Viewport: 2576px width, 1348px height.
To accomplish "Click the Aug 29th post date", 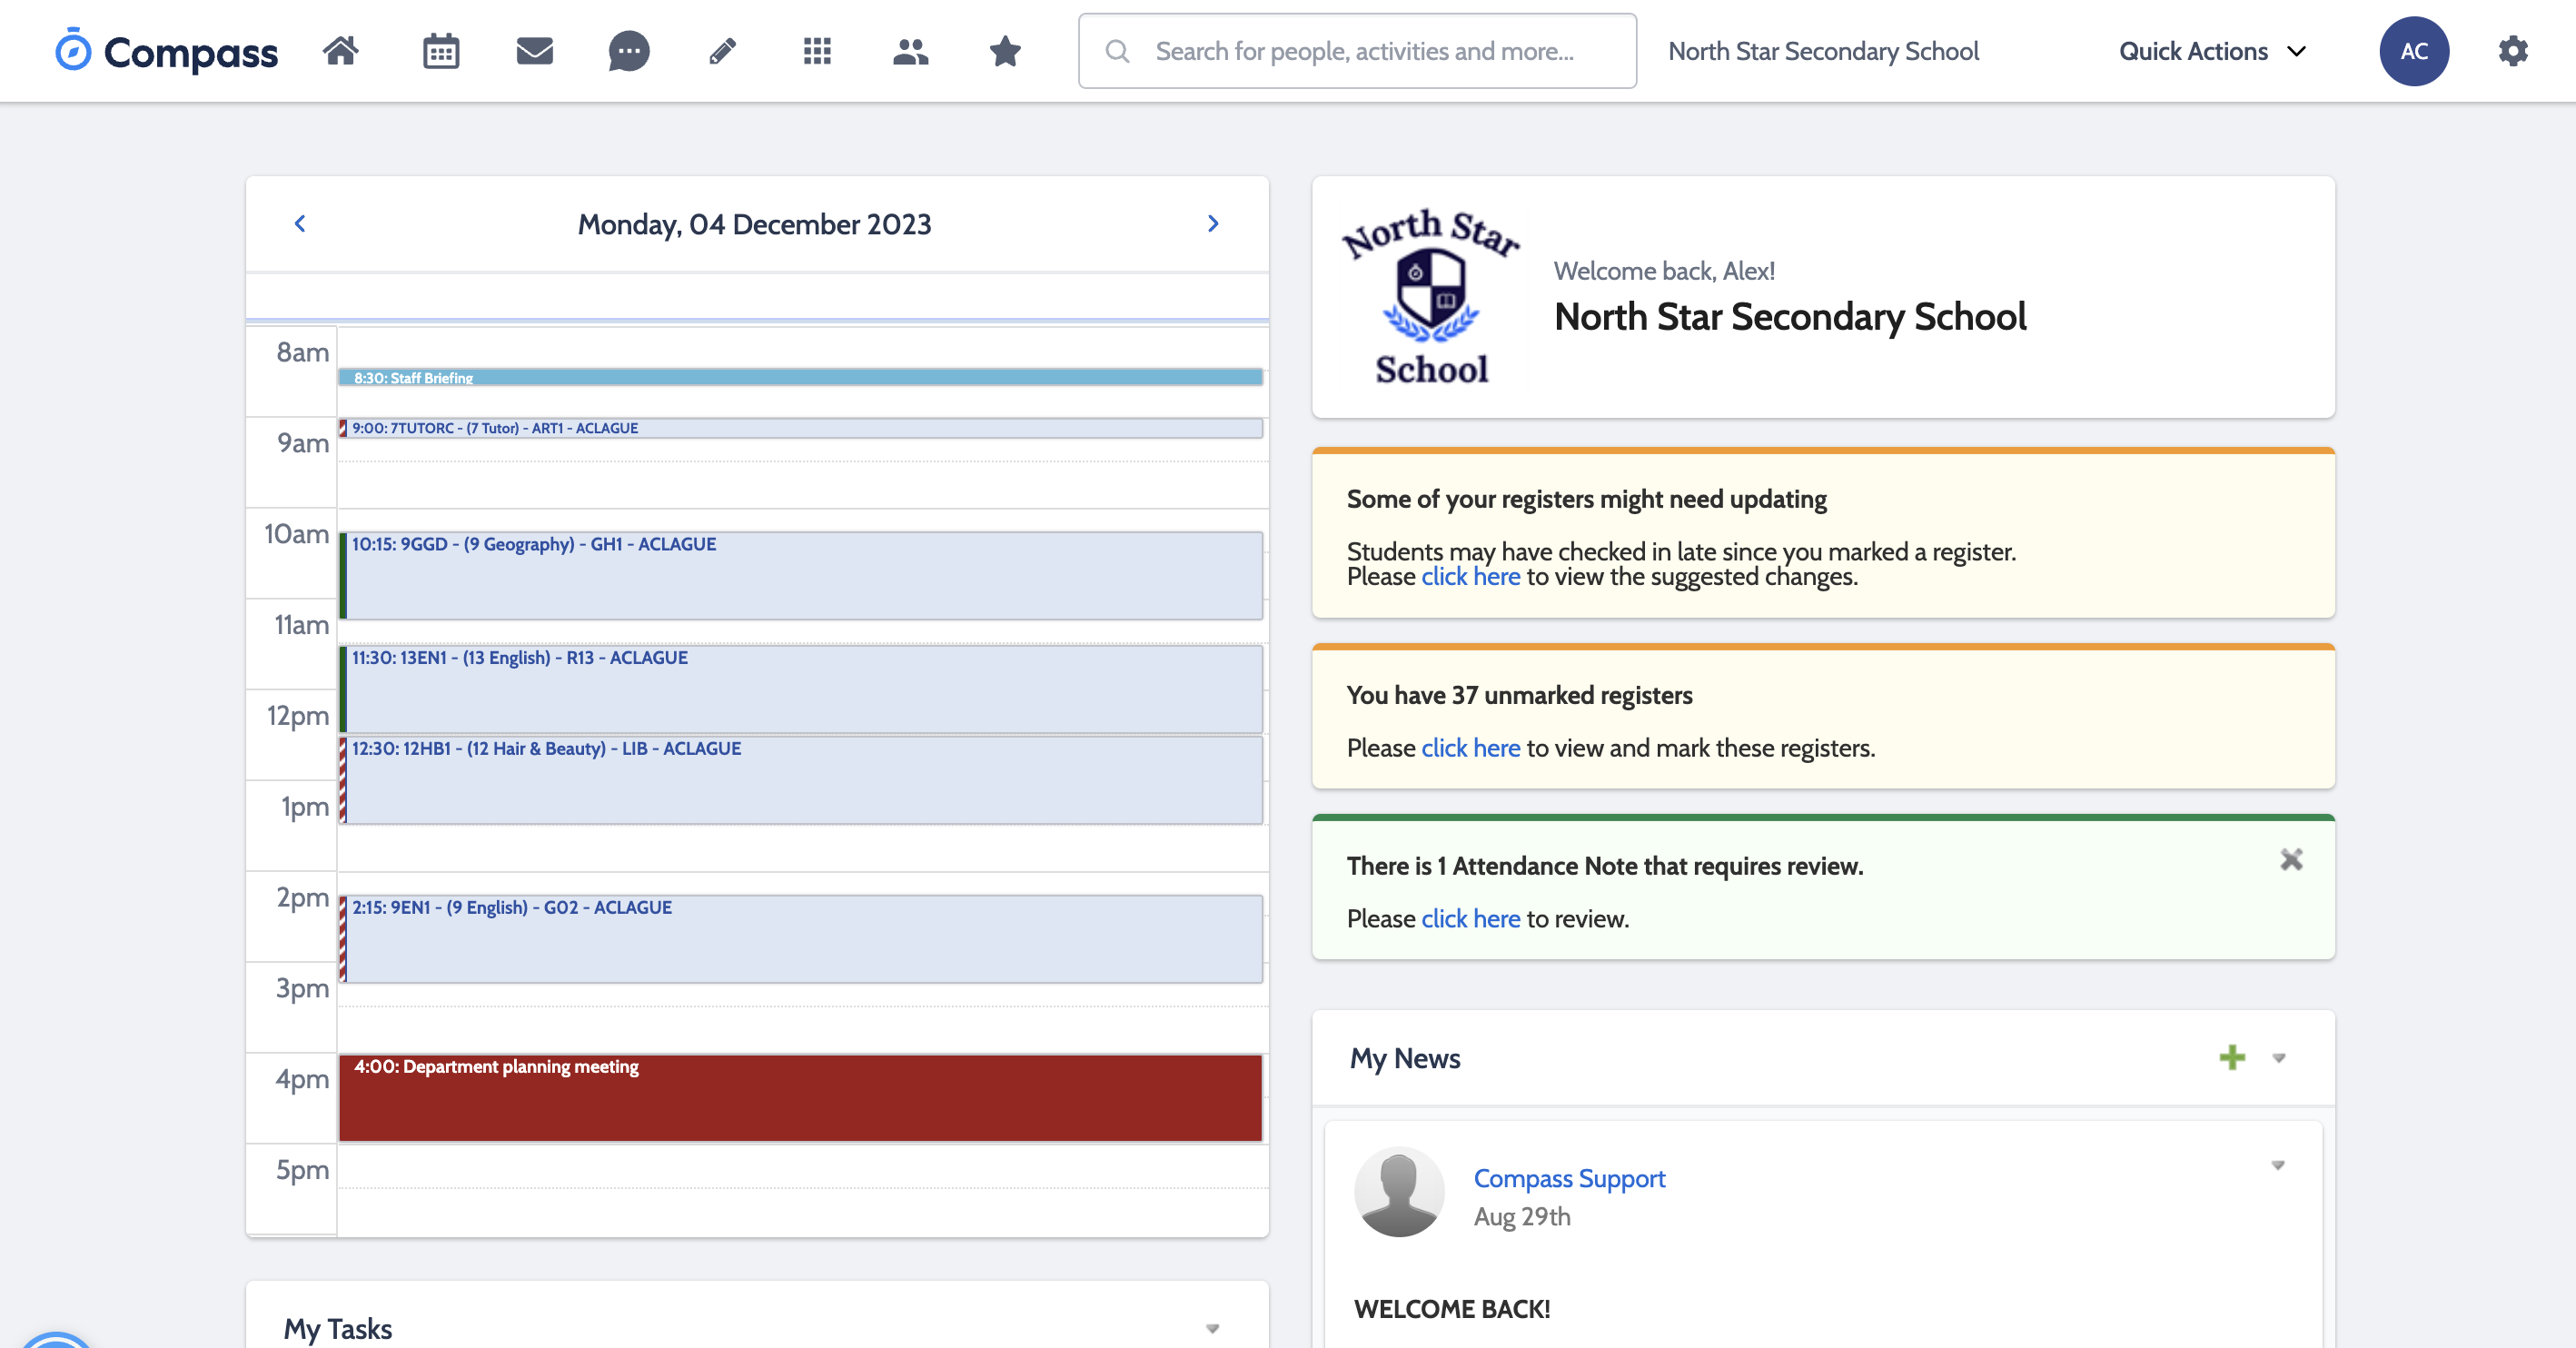I will pos(1522,1217).
